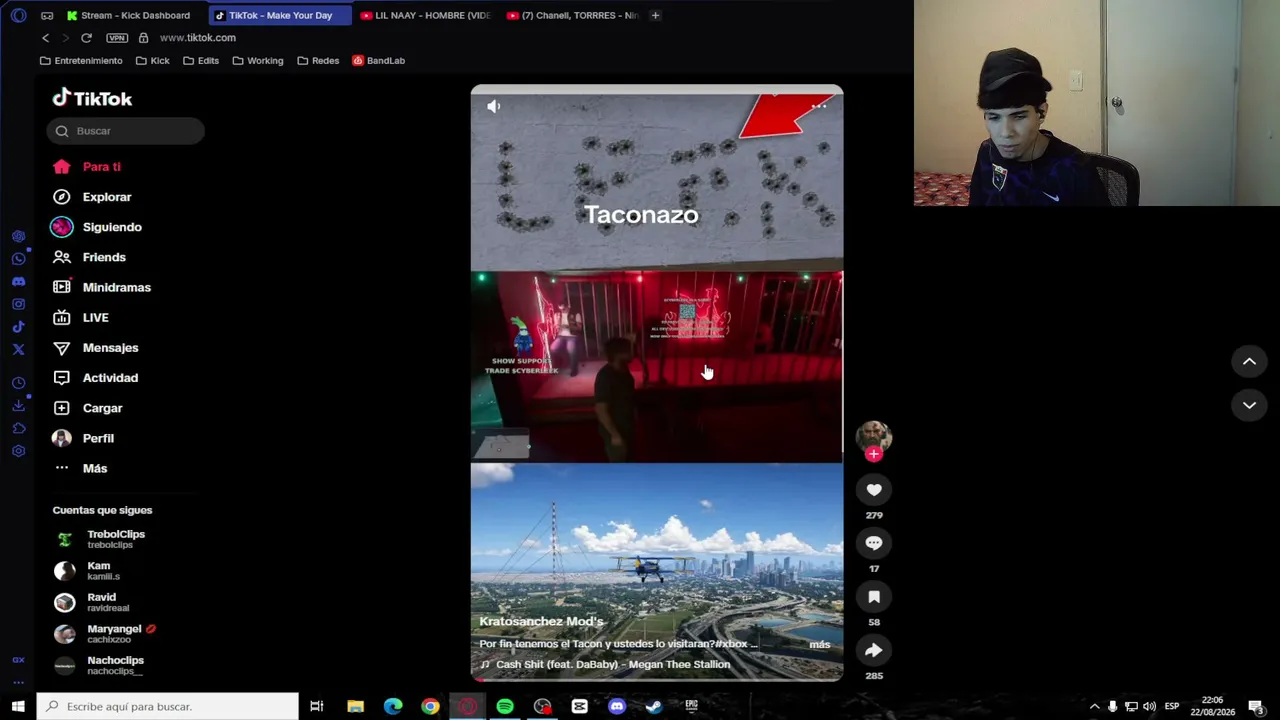Open the Edits bookmarks folder
The image size is (1280, 720).
click(x=200, y=61)
